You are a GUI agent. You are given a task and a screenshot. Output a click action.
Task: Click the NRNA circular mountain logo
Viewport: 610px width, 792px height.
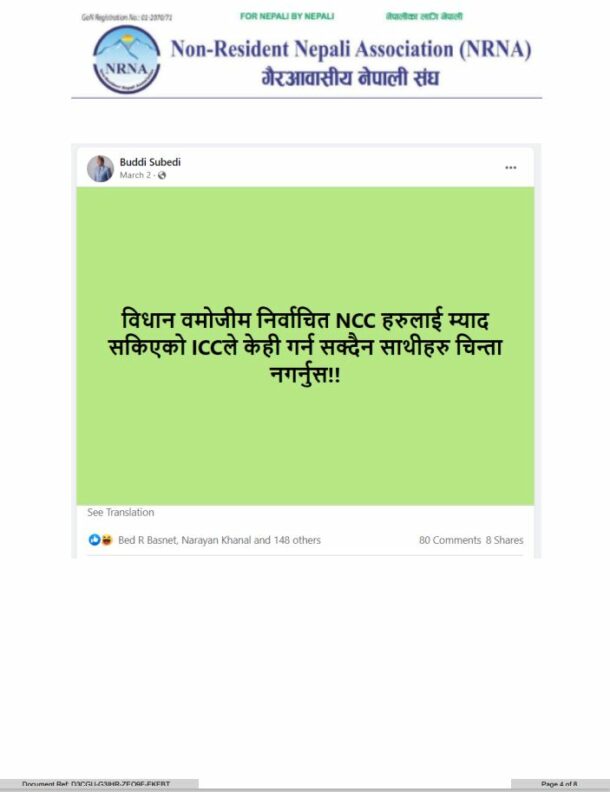127,60
